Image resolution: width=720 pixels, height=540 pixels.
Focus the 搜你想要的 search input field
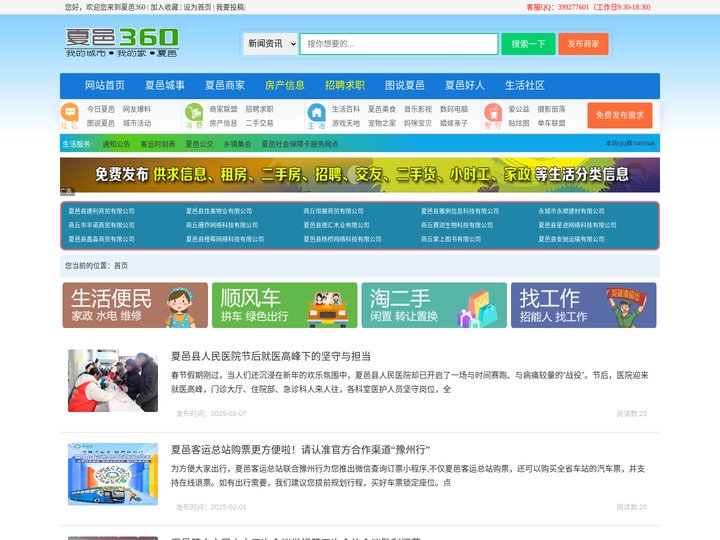(x=399, y=44)
